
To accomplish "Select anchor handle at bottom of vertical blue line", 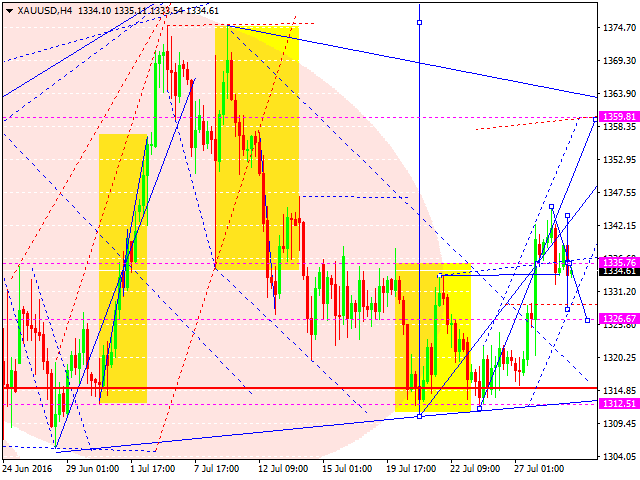I will tap(420, 416).
